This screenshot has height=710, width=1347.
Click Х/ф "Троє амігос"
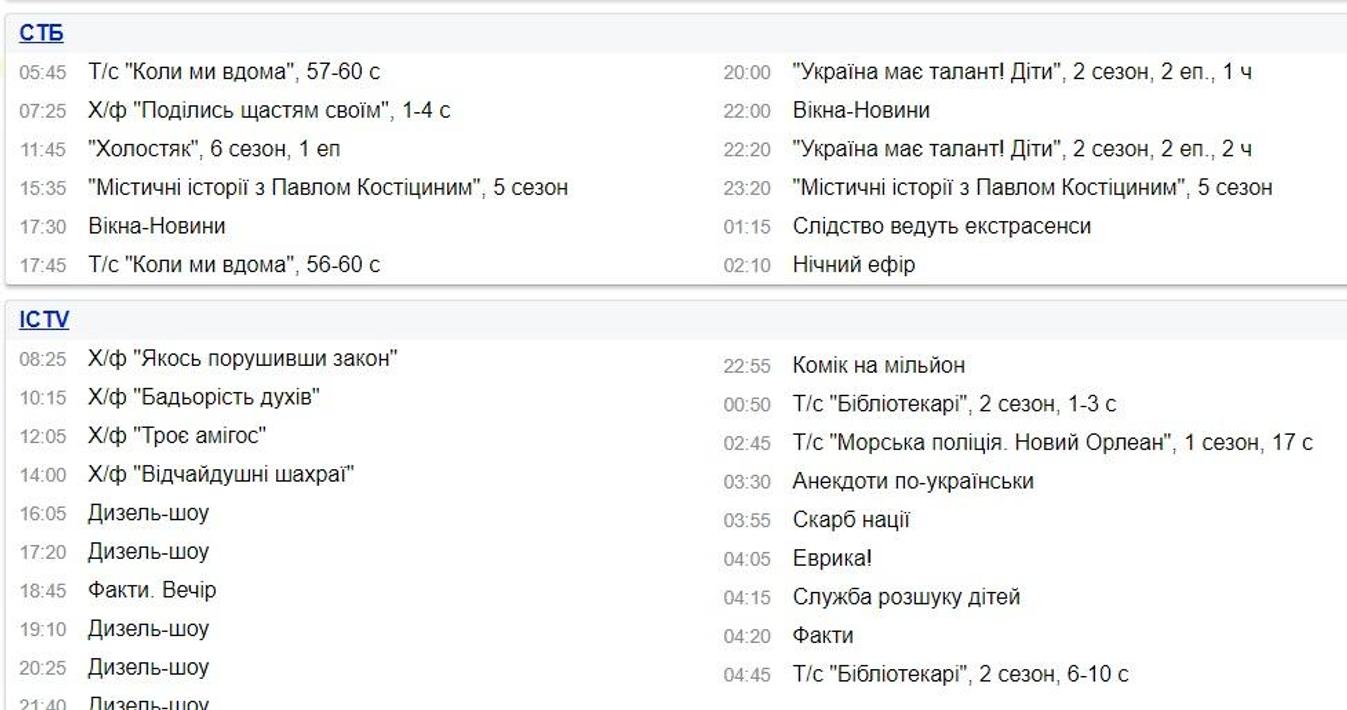pyautogui.click(x=177, y=436)
